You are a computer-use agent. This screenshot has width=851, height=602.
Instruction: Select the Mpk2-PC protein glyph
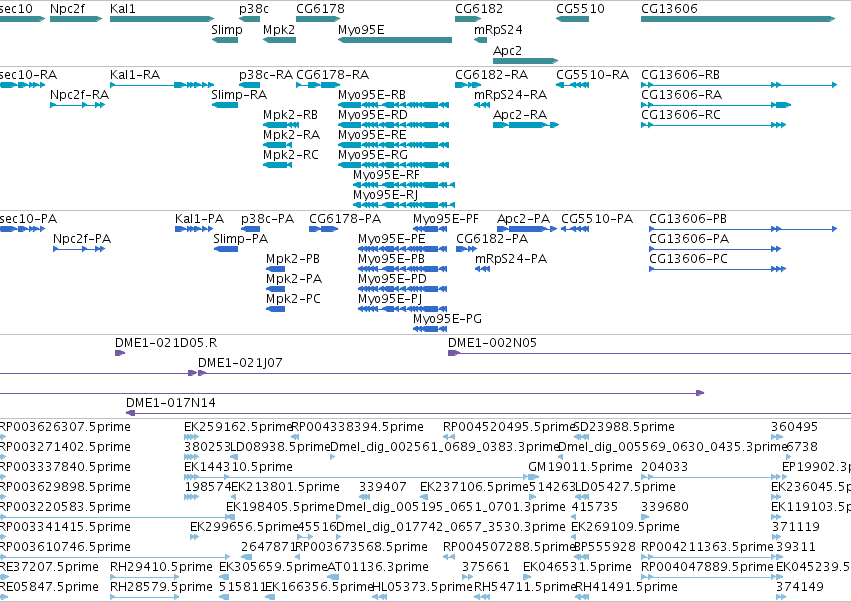pyautogui.click(x=276, y=309)
